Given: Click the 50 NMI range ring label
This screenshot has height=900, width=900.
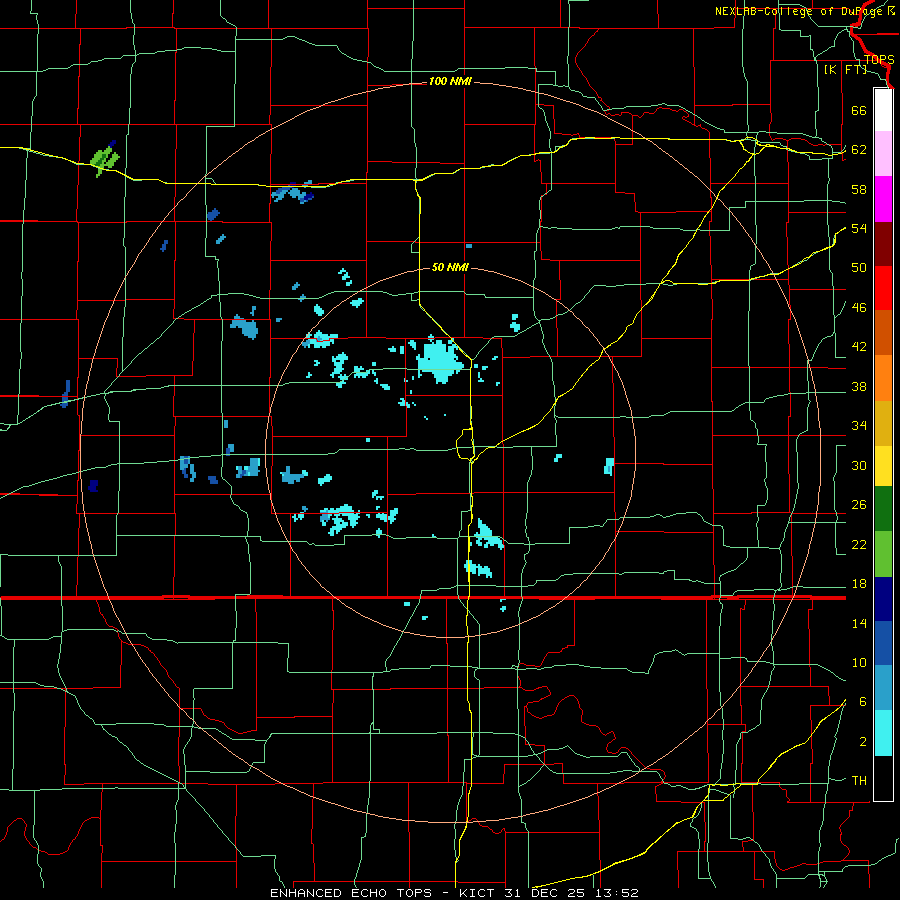Looking at the screenshot, I should tap(450, 267).
